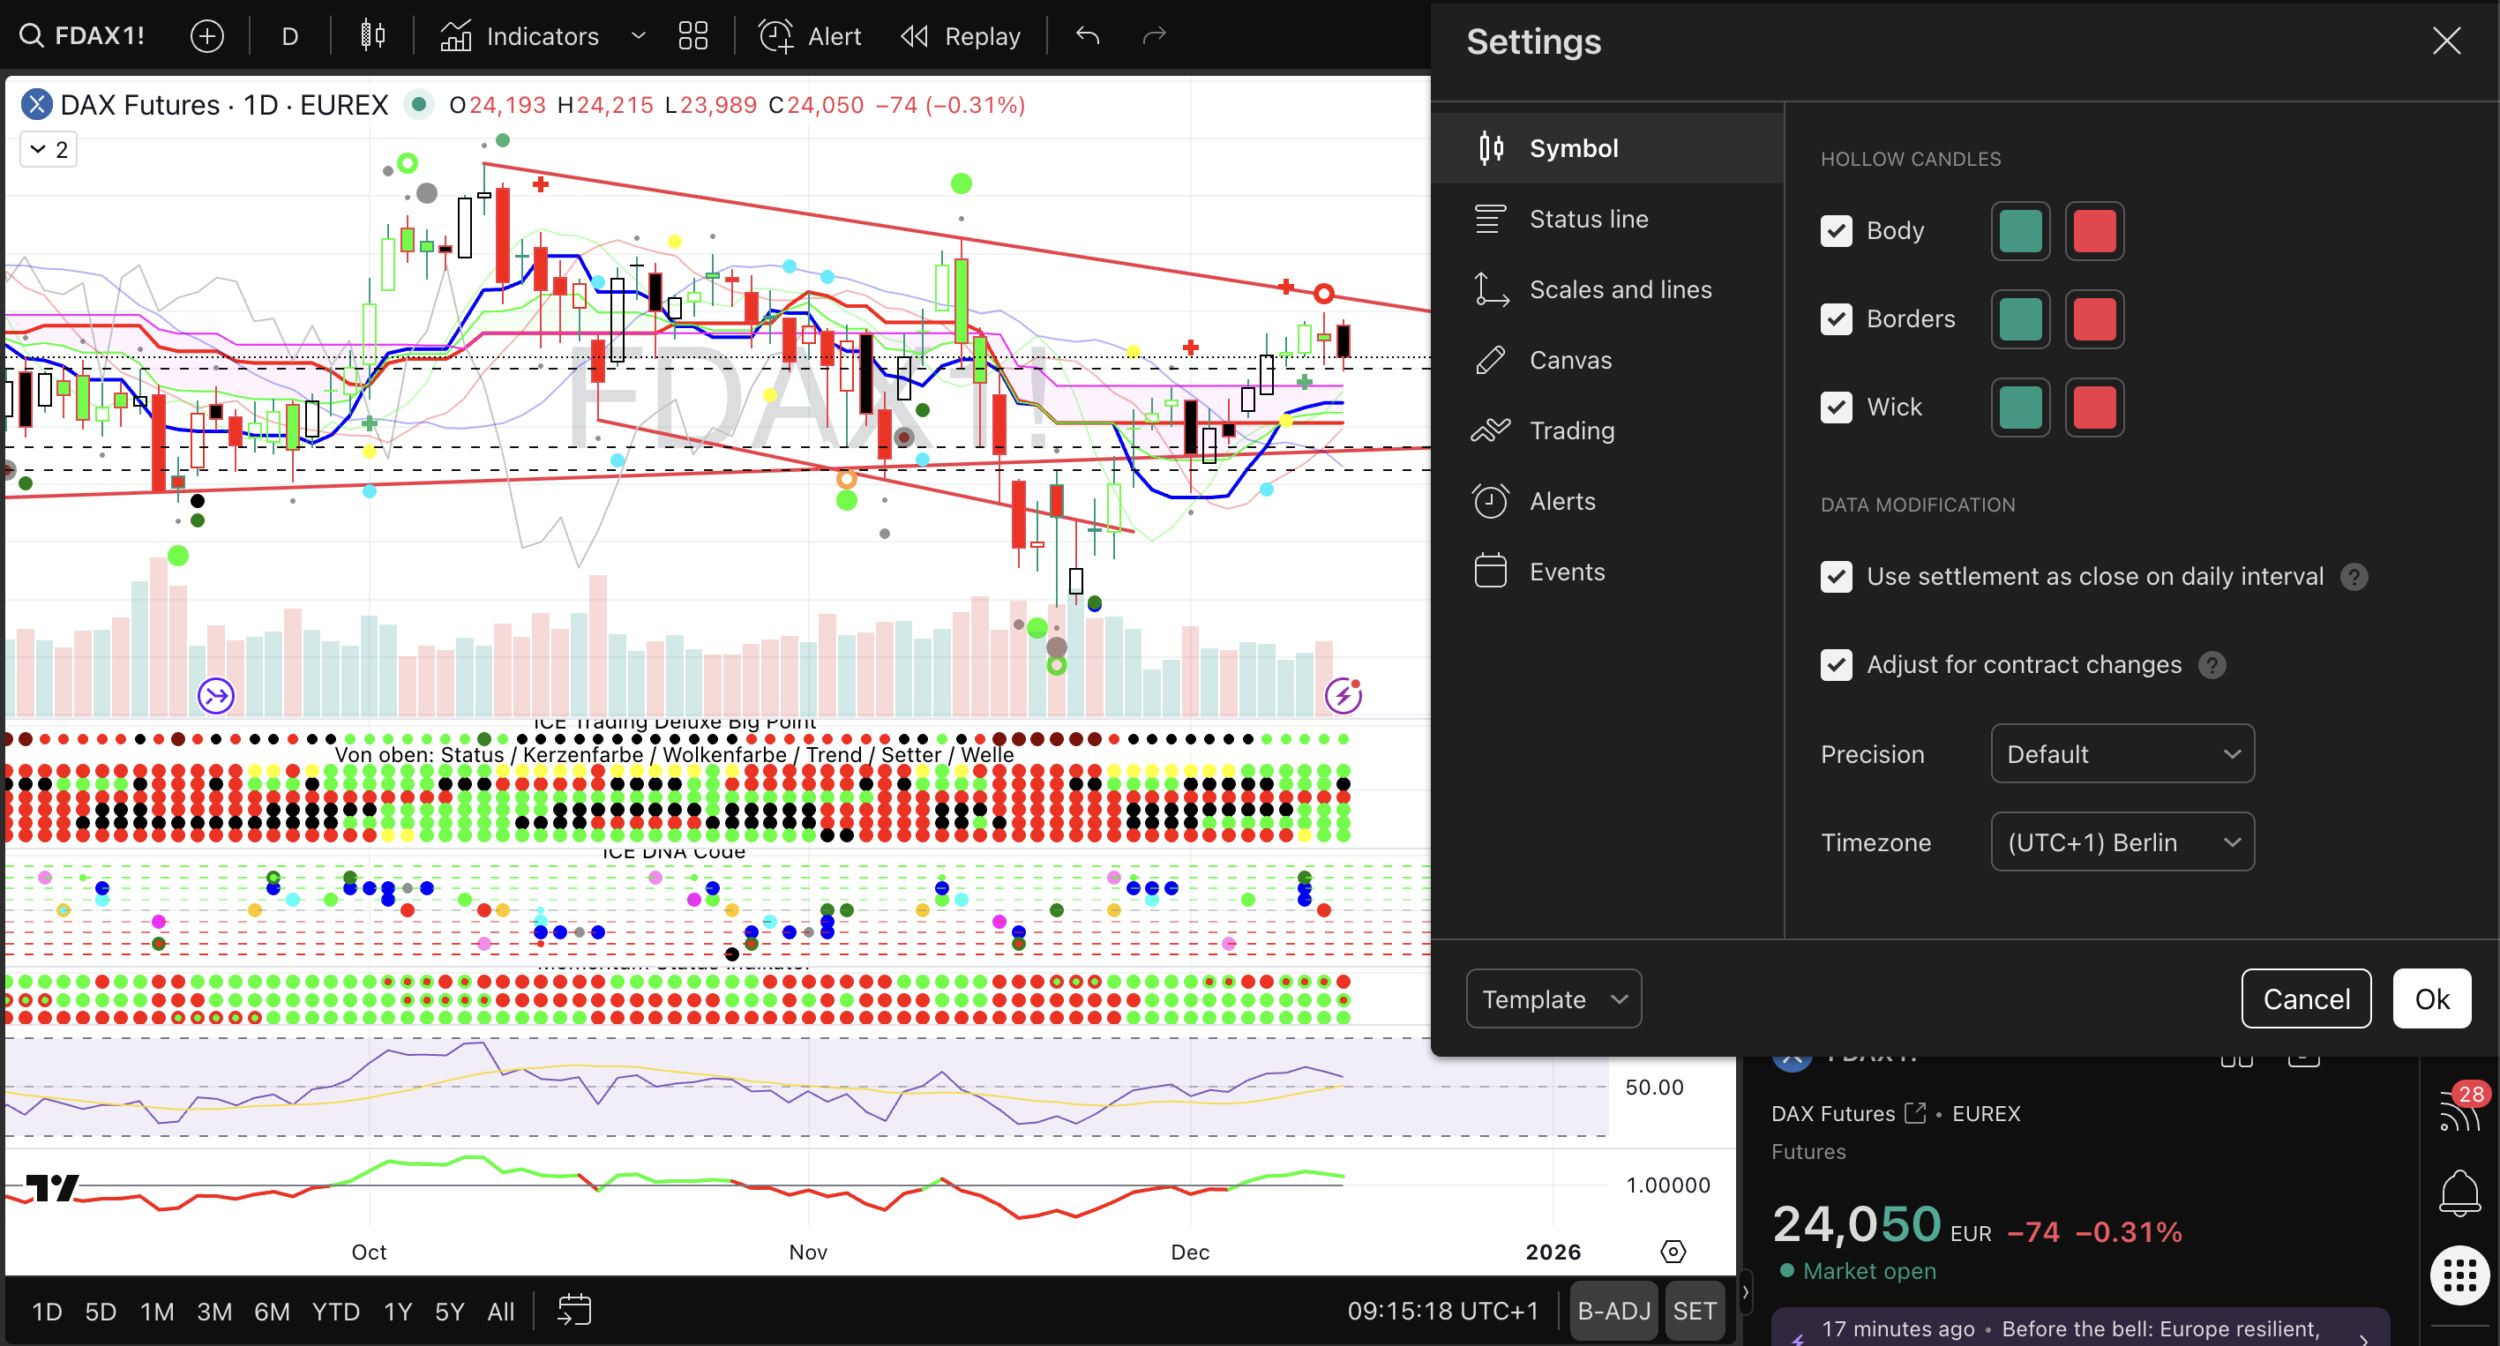Click the undo arrow icon
Viewport: 2500px width, 1346px height.
click(x=1088, y=36)
